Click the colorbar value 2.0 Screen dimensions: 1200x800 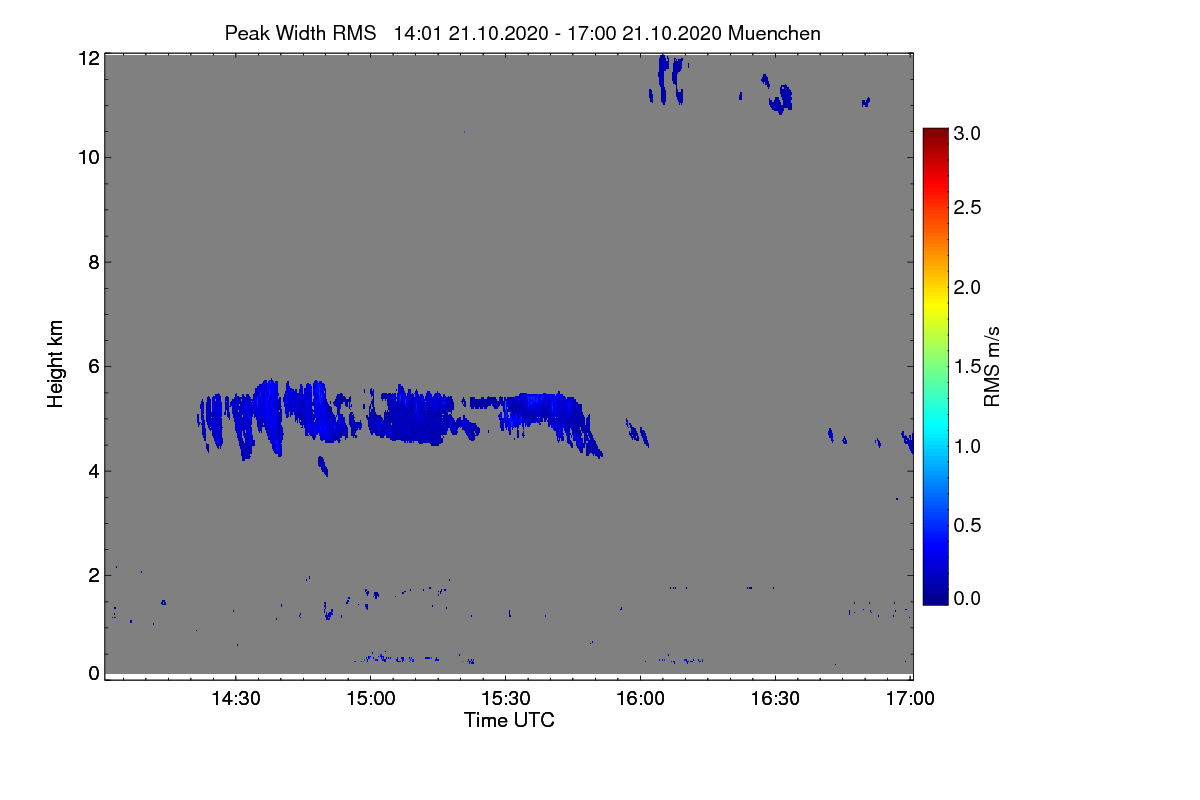pos(966,288)
